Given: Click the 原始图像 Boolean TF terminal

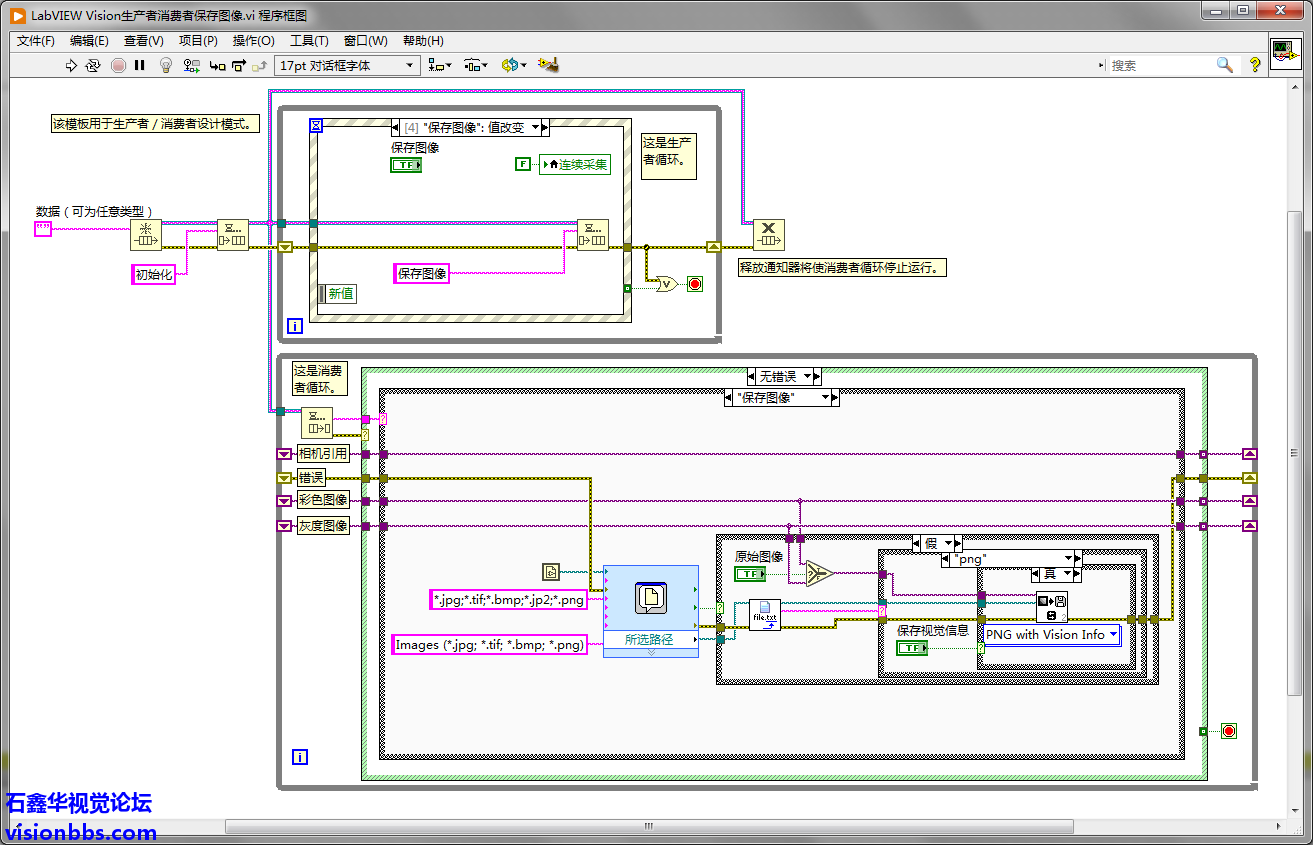Looking at the screenshot, I should coord(750,574).
